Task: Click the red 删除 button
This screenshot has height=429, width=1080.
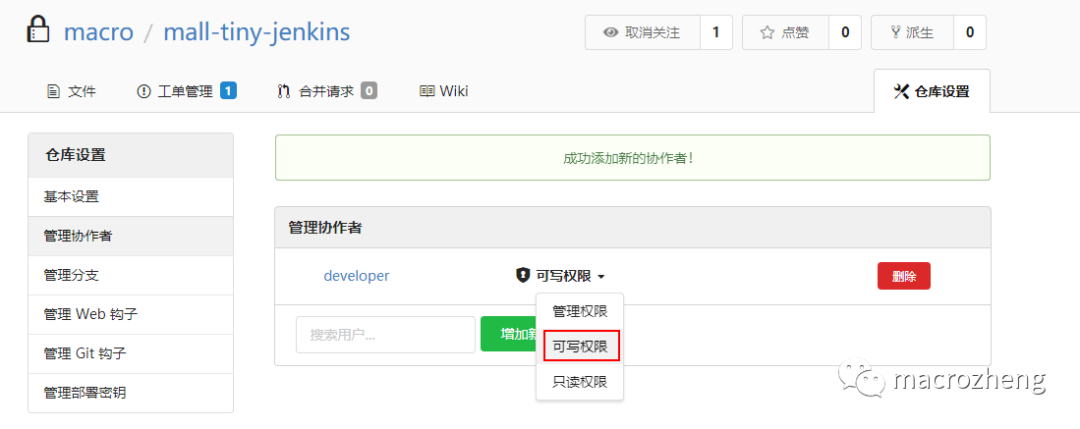Action: tap(904, 276)
